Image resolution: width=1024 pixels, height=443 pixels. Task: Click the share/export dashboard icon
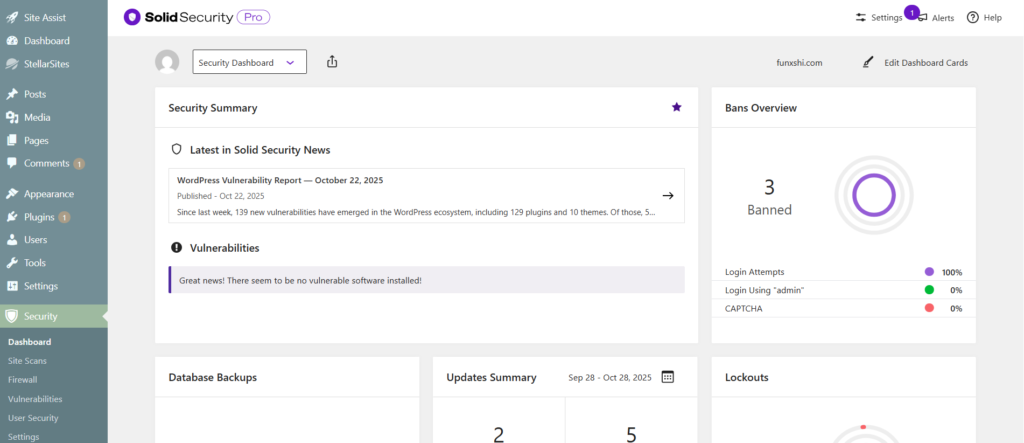tap(332, 62)
